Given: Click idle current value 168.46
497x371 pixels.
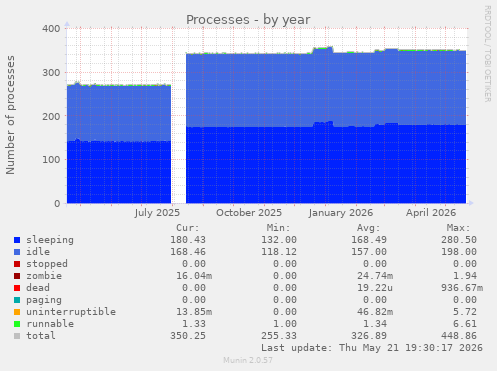Looking at the screenshot, I should [188, 252].
